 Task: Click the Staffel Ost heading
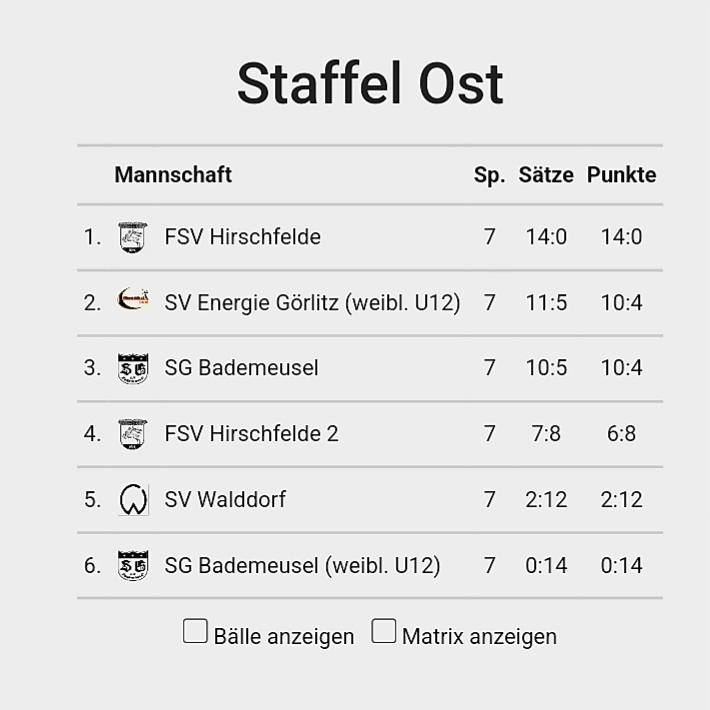point(369,83)
